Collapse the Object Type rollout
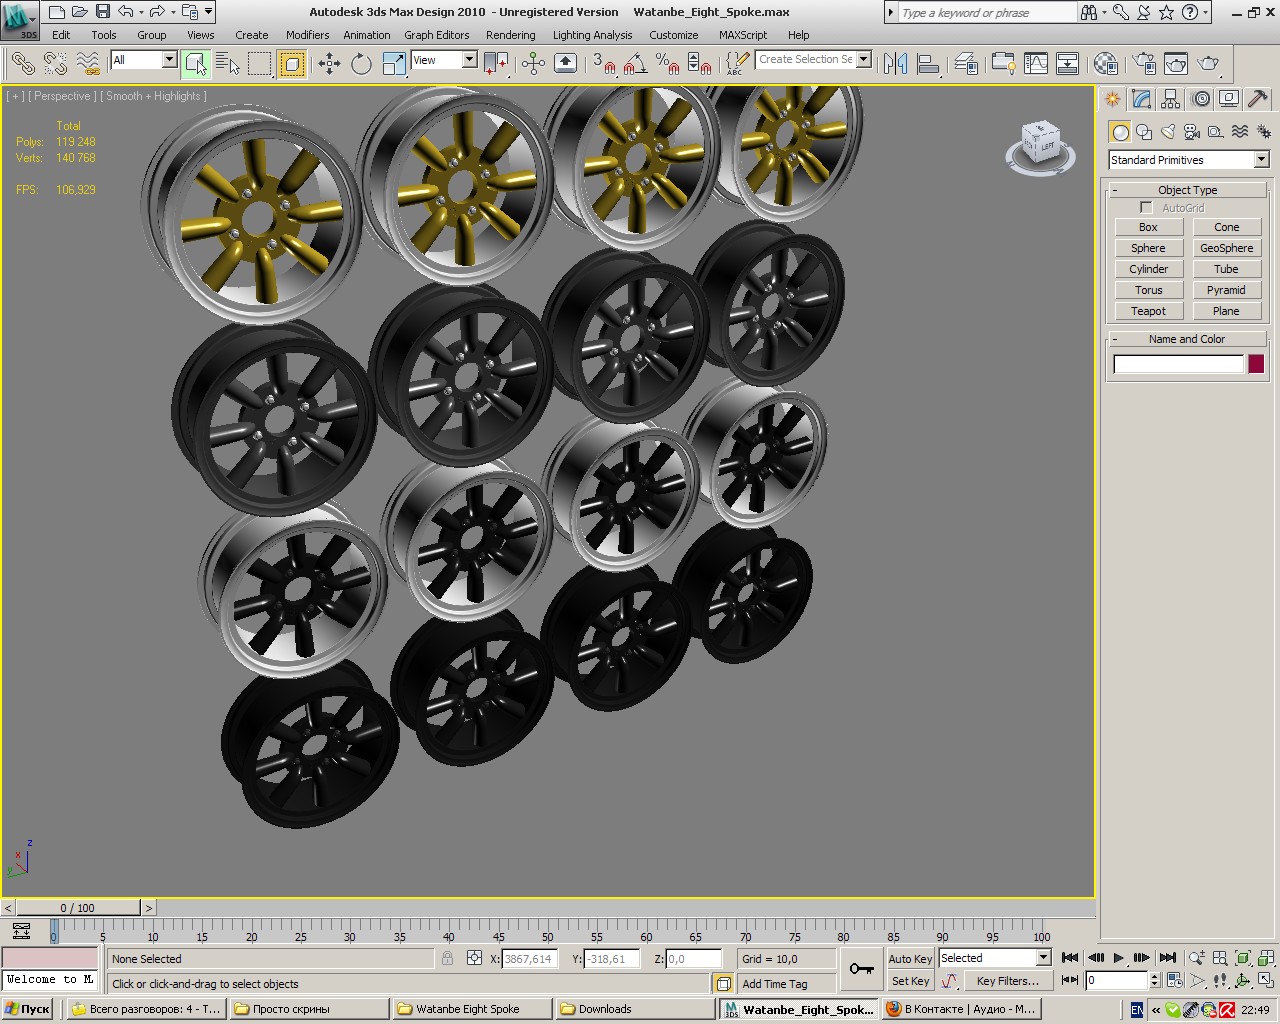1280x1024 pixels. tap(1187, 190)
